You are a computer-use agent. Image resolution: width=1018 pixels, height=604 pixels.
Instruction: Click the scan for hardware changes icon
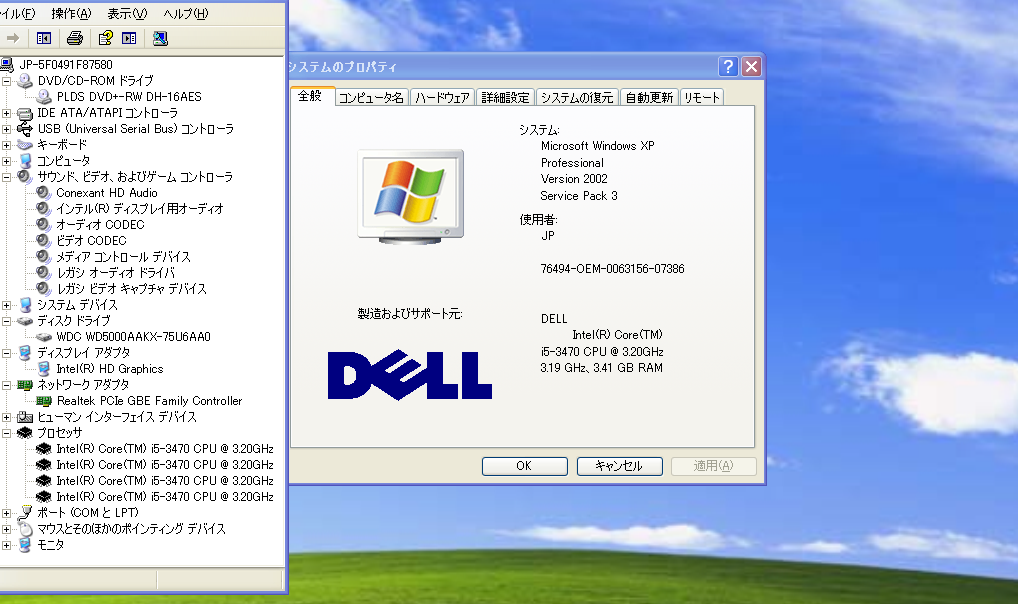click(x=160, y=38)
